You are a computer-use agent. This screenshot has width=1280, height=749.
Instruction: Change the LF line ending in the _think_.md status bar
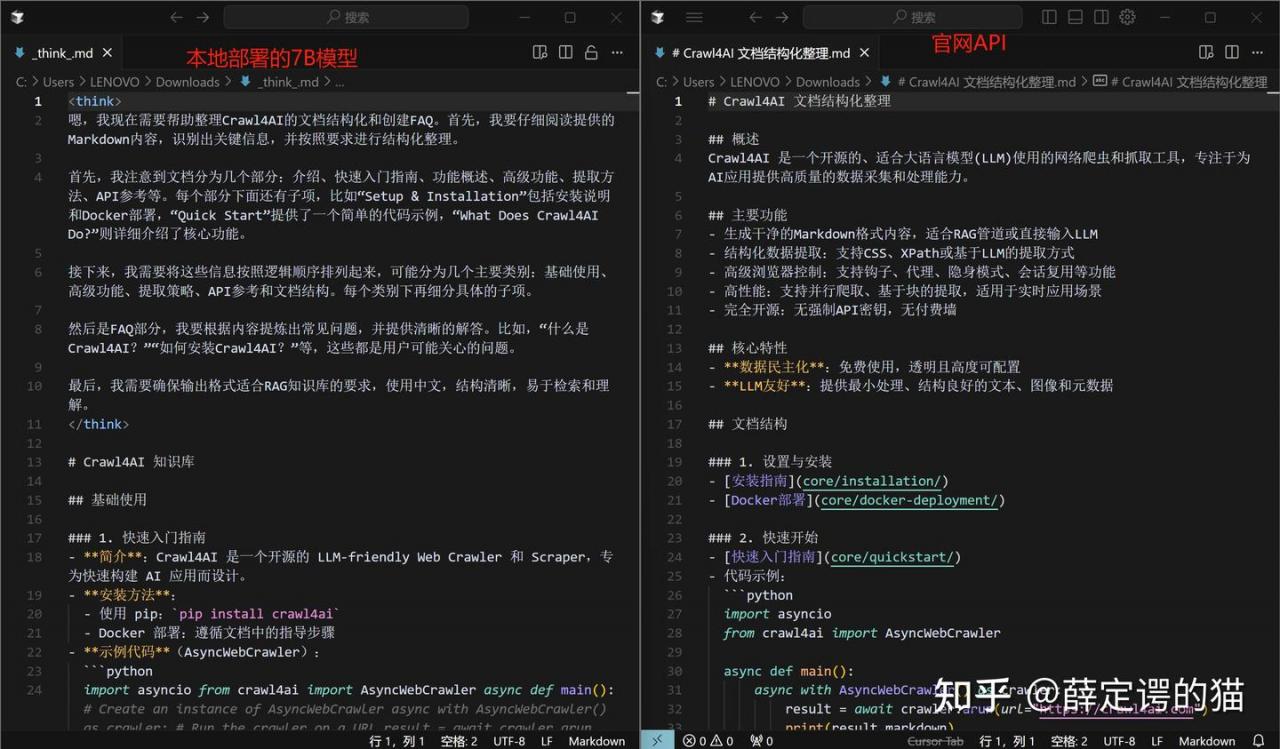pyautogui.click(x=547, y=741)
